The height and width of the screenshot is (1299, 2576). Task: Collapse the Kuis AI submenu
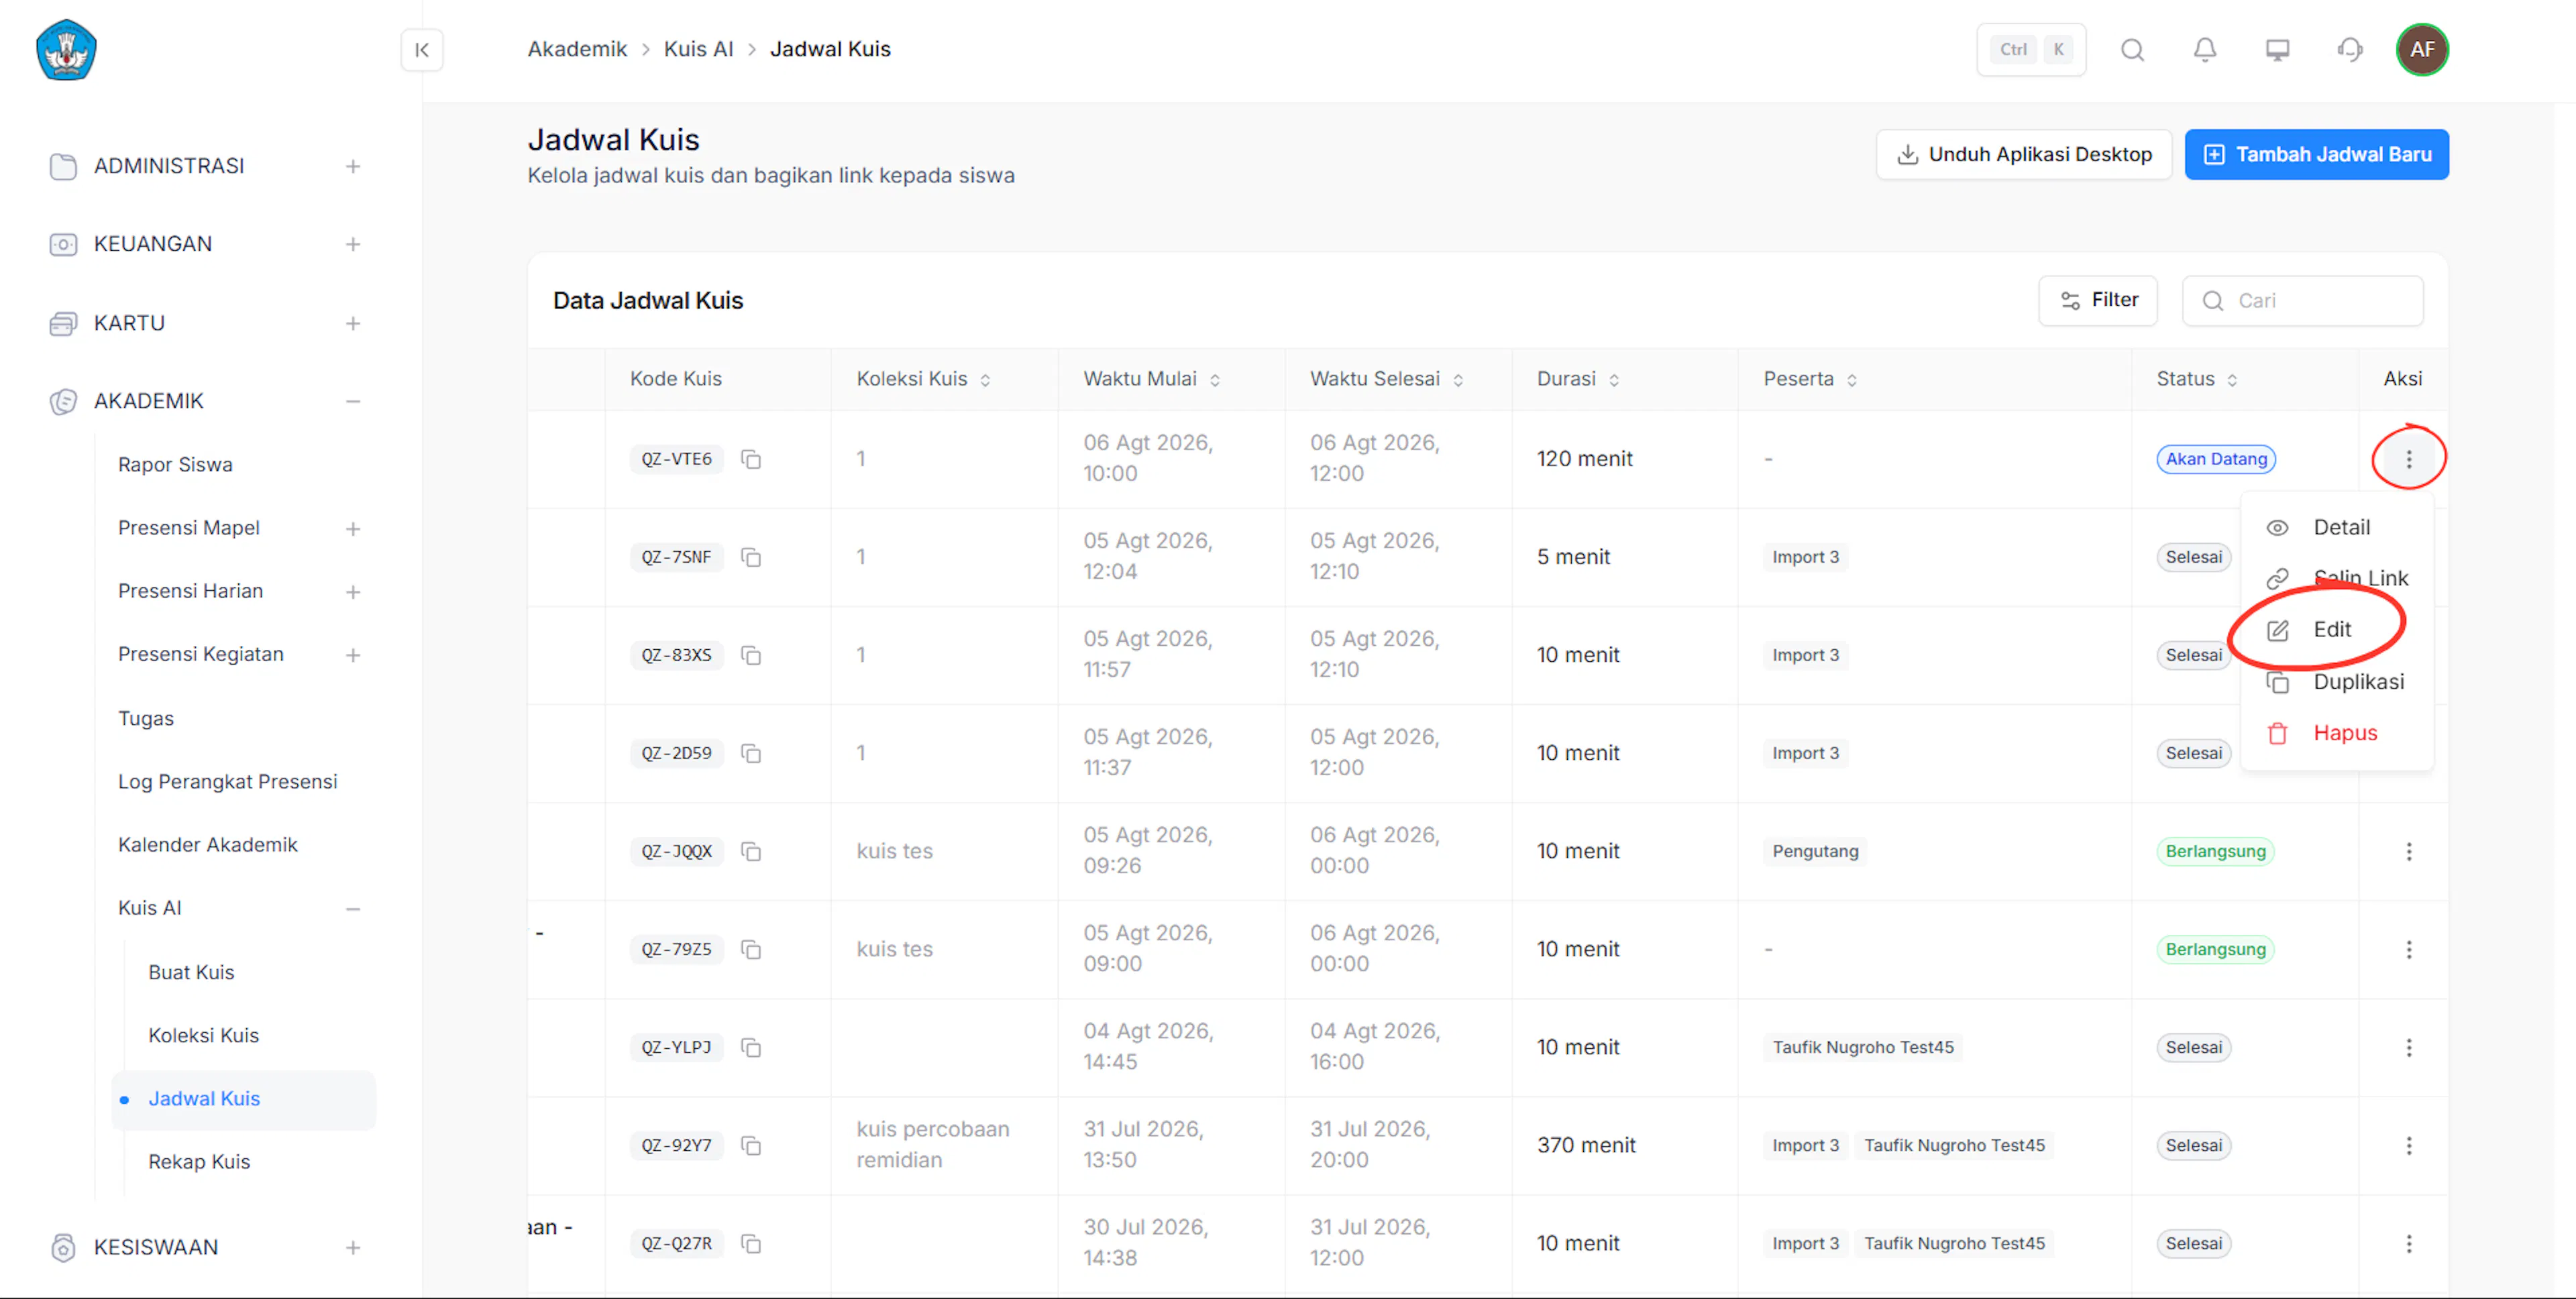point(353,909)
